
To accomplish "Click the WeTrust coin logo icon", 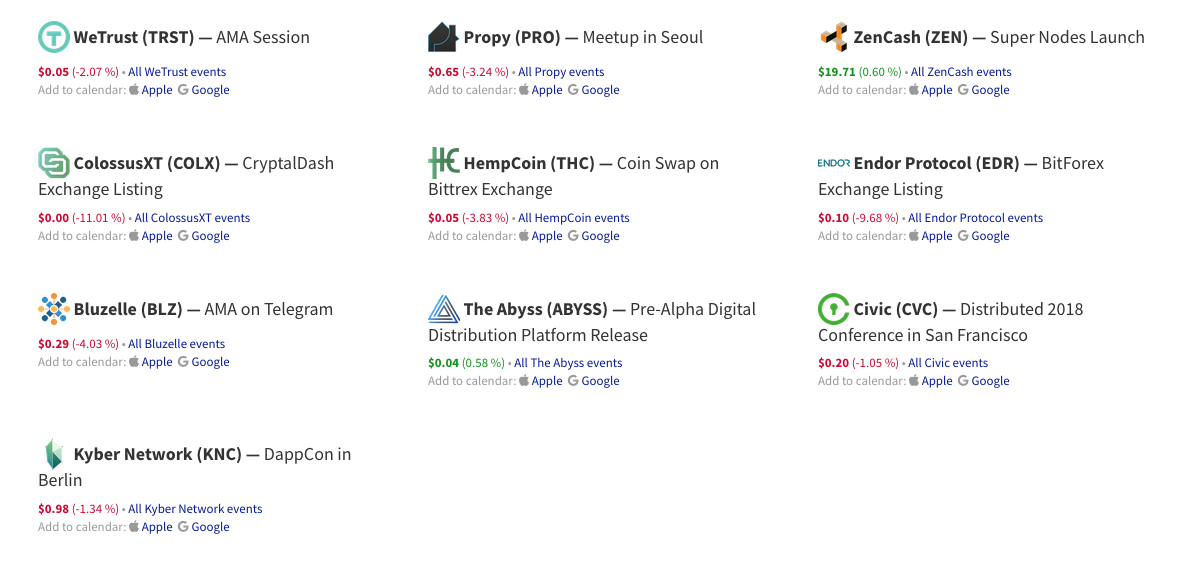I will (54, 38).
